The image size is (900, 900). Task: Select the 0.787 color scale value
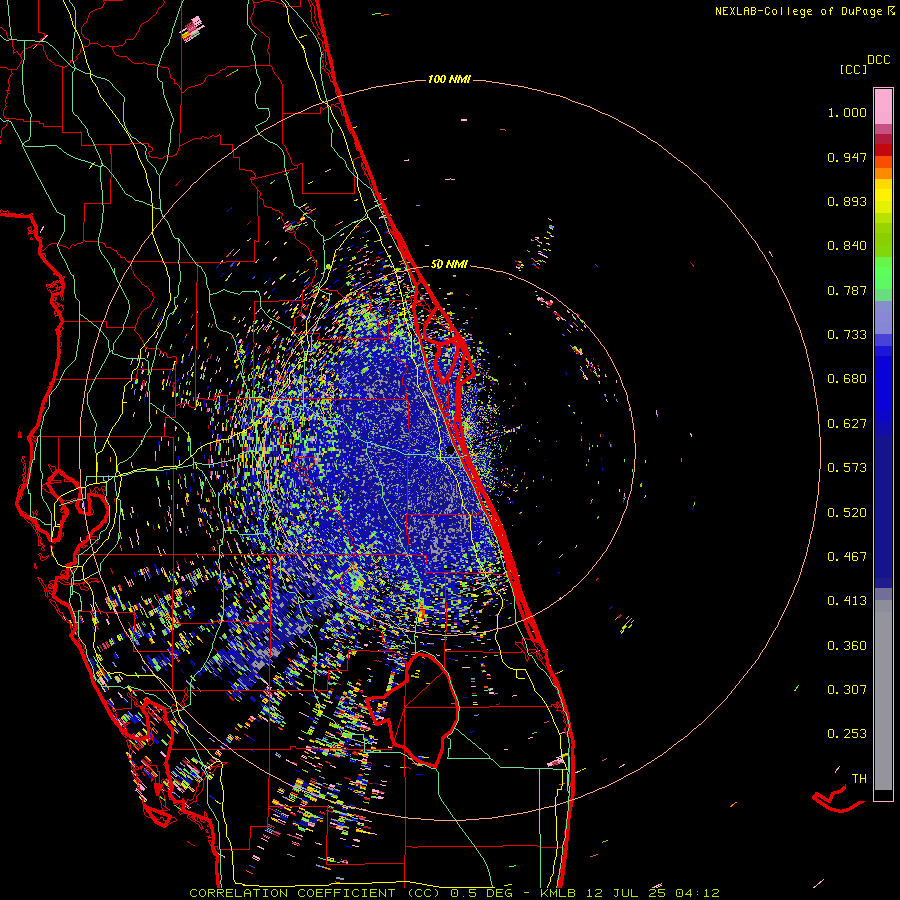coord(847,290)
